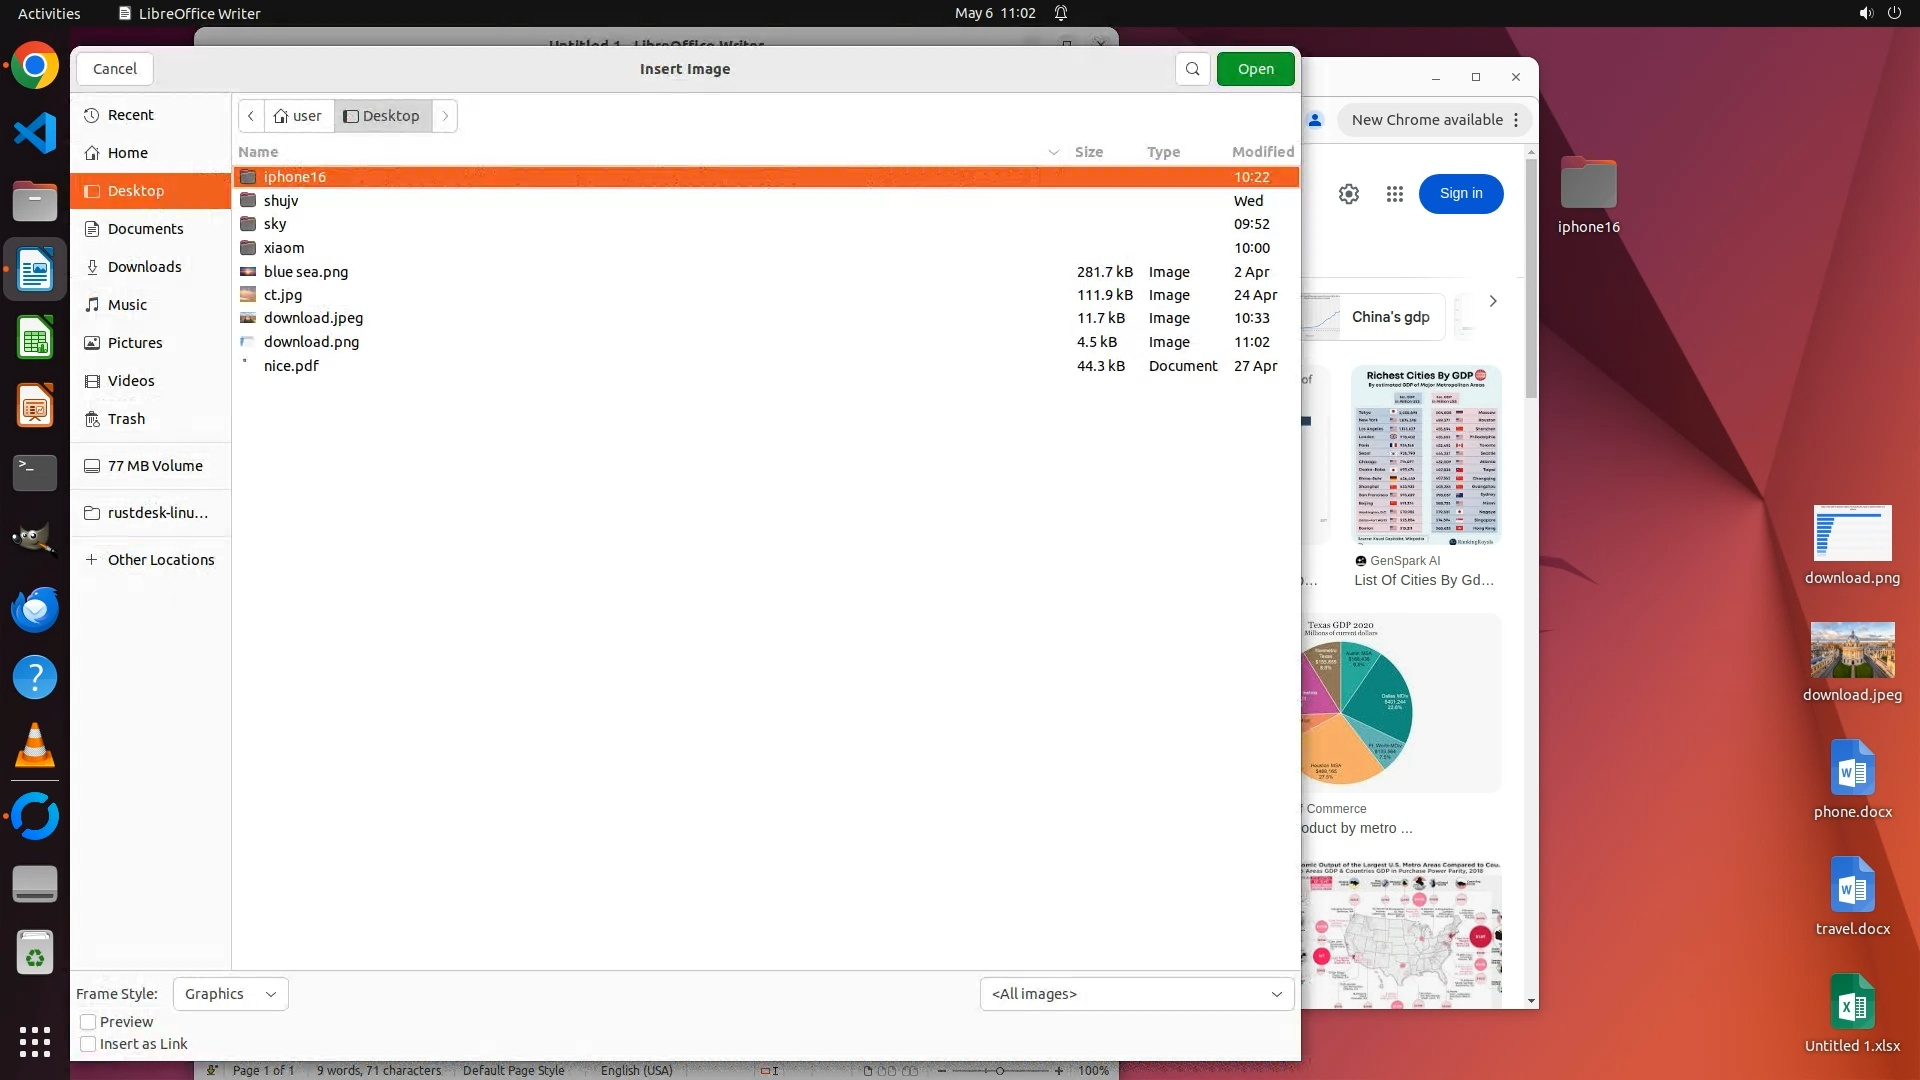Open Chrome settings gear icon
1920x1080 pixels.
click(1348, 194)
